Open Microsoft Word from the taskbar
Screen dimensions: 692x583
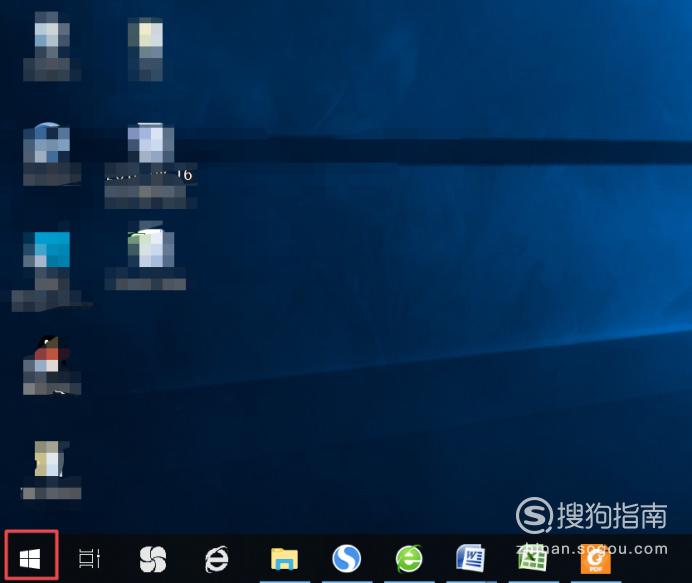(x=470, y=558)
